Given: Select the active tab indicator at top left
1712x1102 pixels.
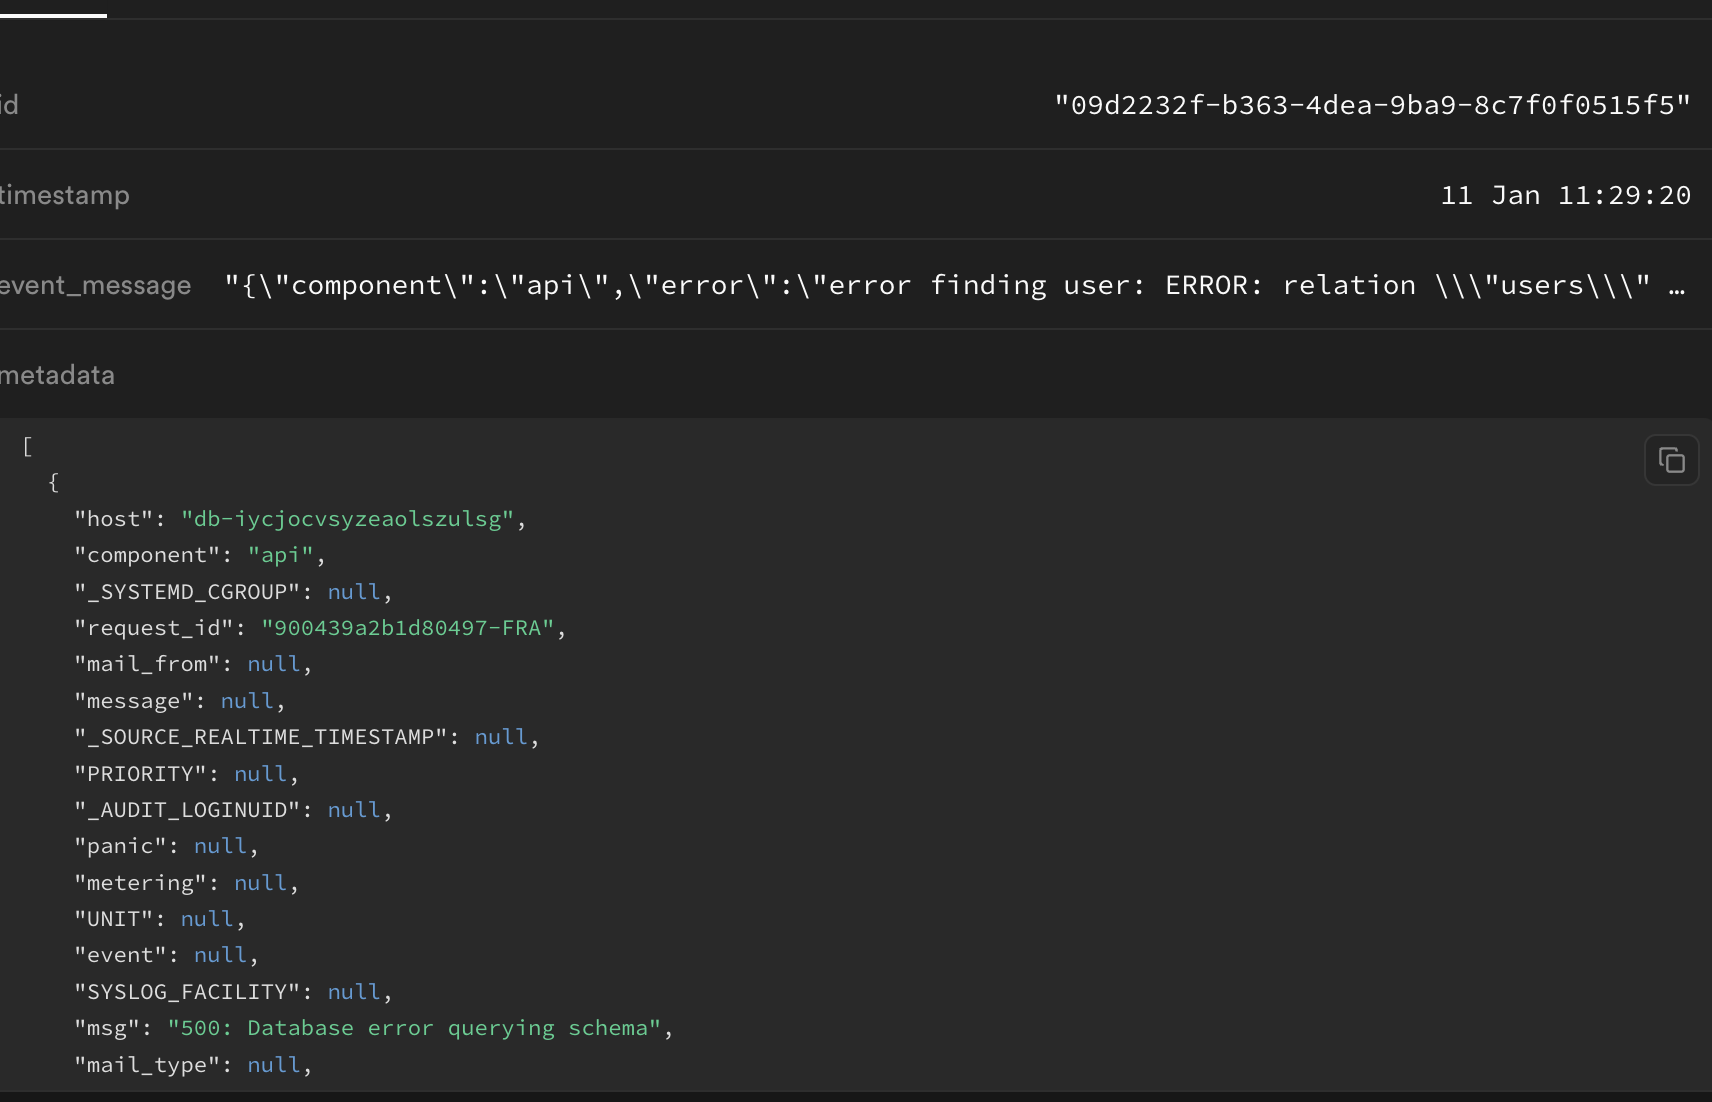Looking at the screenshot, I should [53, 14].
